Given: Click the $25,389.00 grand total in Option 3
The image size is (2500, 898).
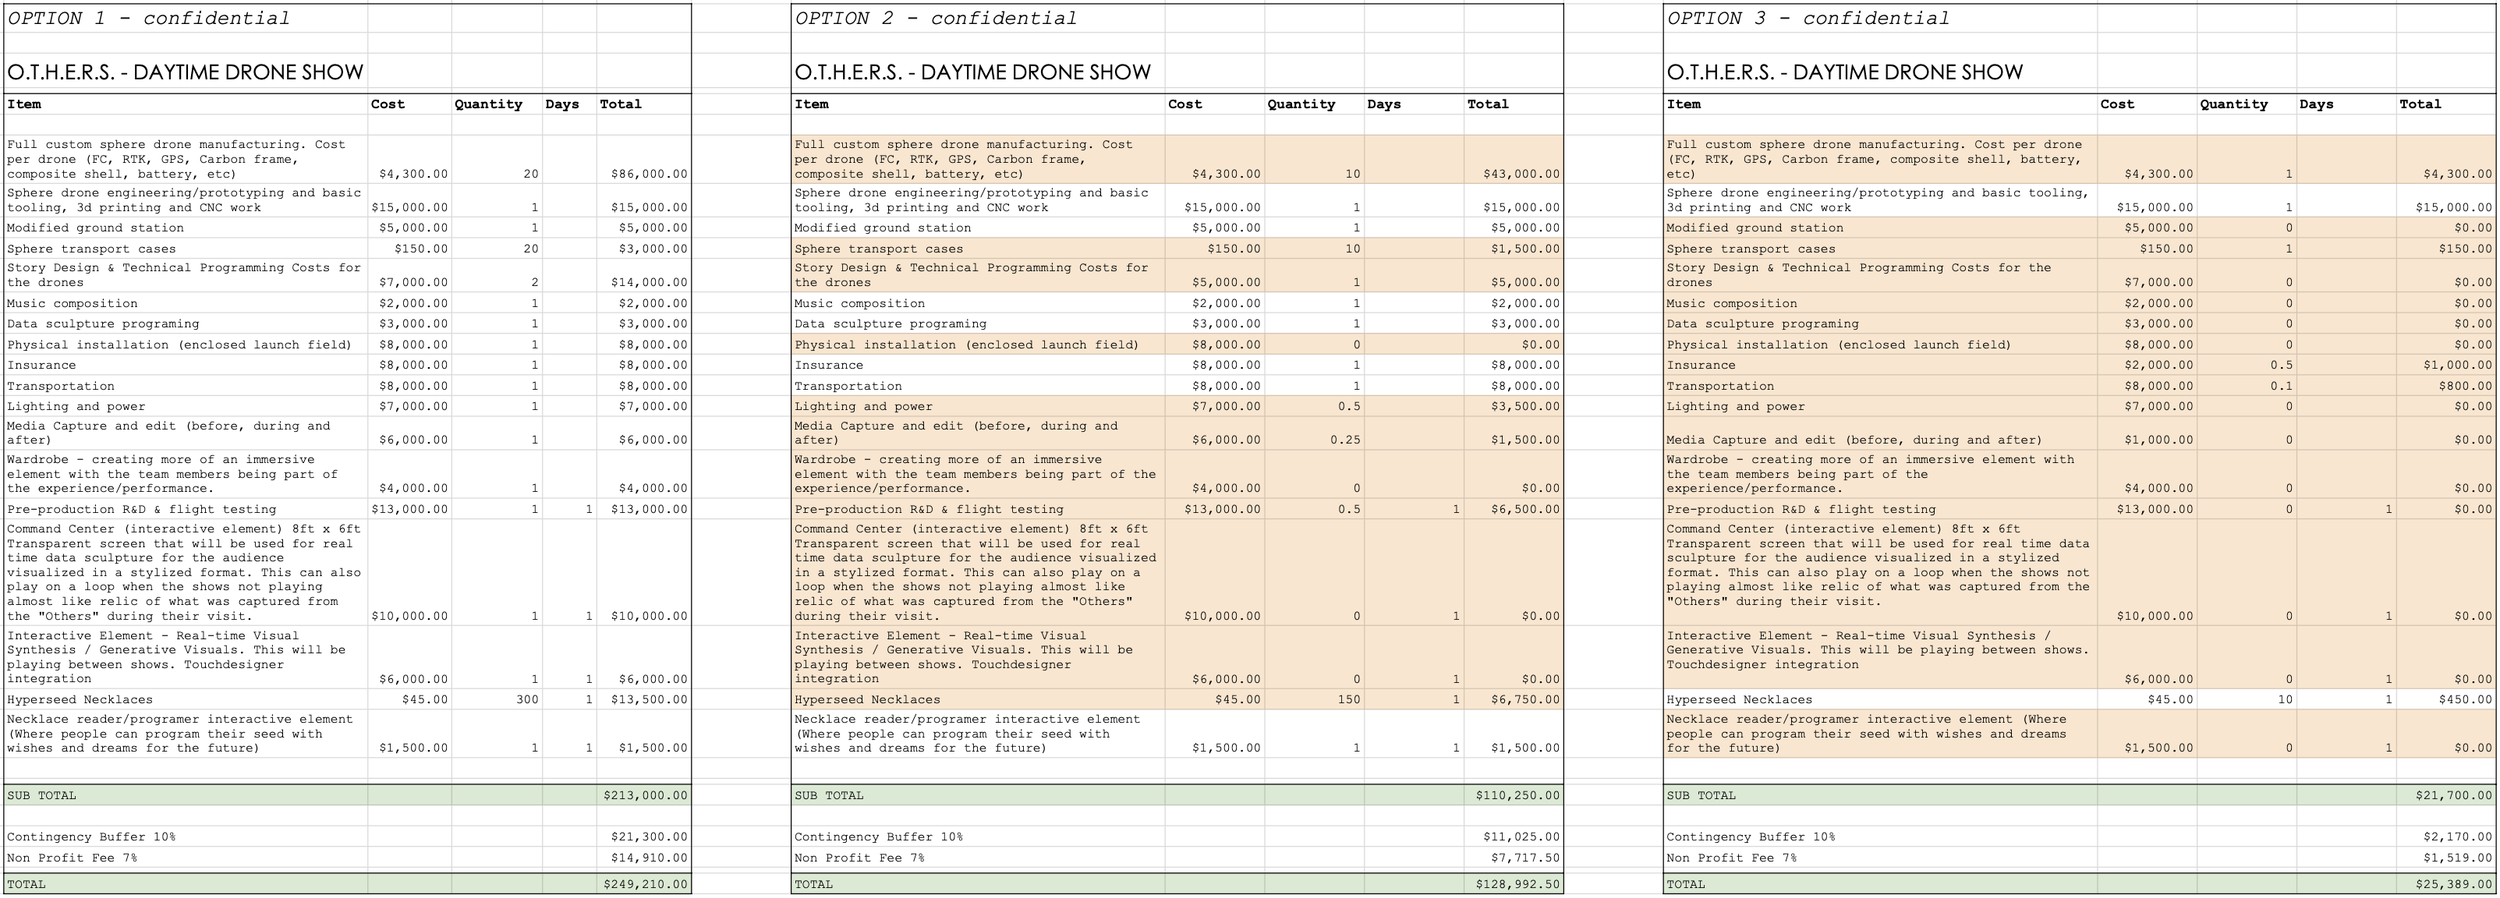Looking at the screenshot, I should point(2453,885).
